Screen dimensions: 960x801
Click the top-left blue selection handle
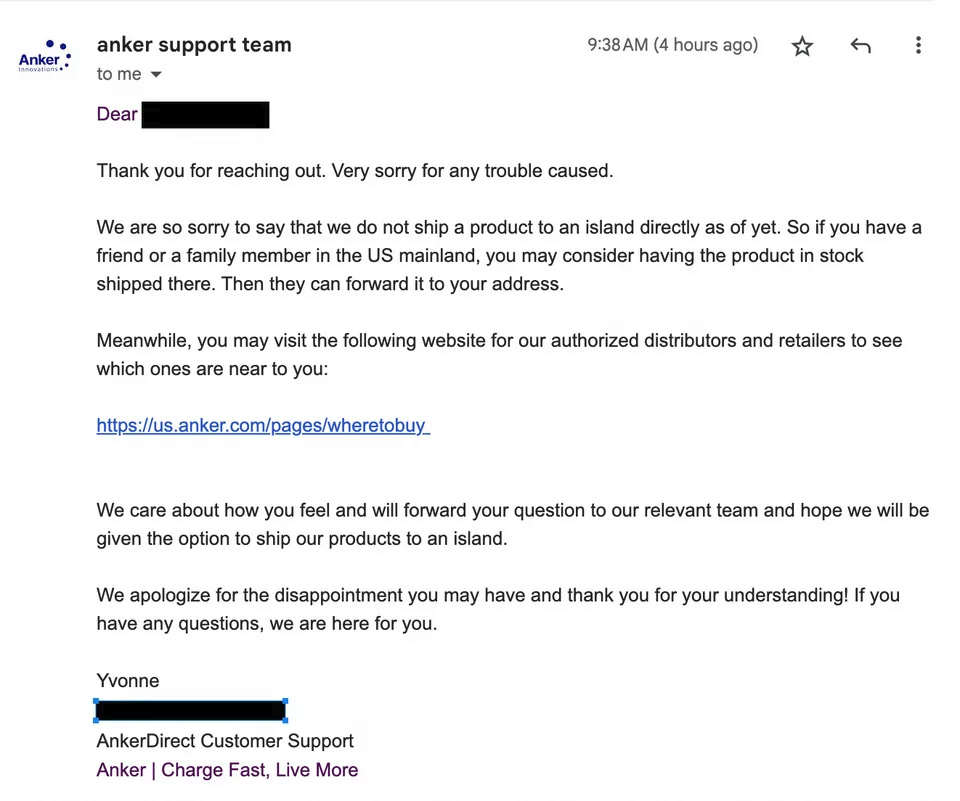pyautogui.click(x=96, y=702)
